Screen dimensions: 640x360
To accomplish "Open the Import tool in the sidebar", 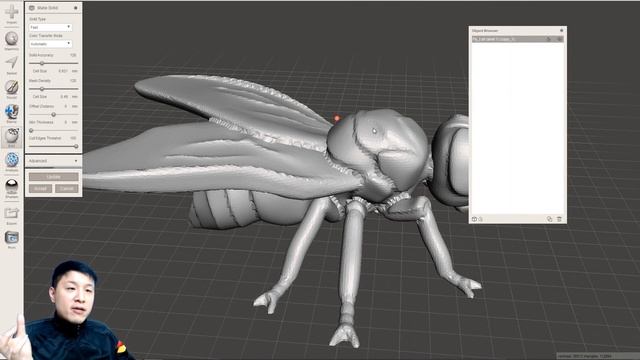I will [x=11, y=13].
